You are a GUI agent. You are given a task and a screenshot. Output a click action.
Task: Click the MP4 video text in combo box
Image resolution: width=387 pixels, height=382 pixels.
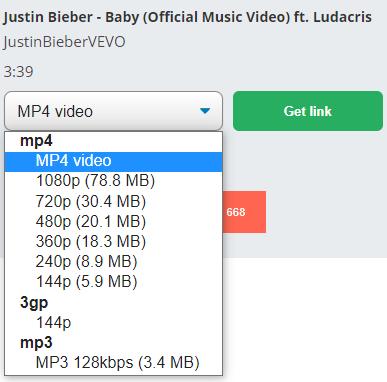[55, 111]
